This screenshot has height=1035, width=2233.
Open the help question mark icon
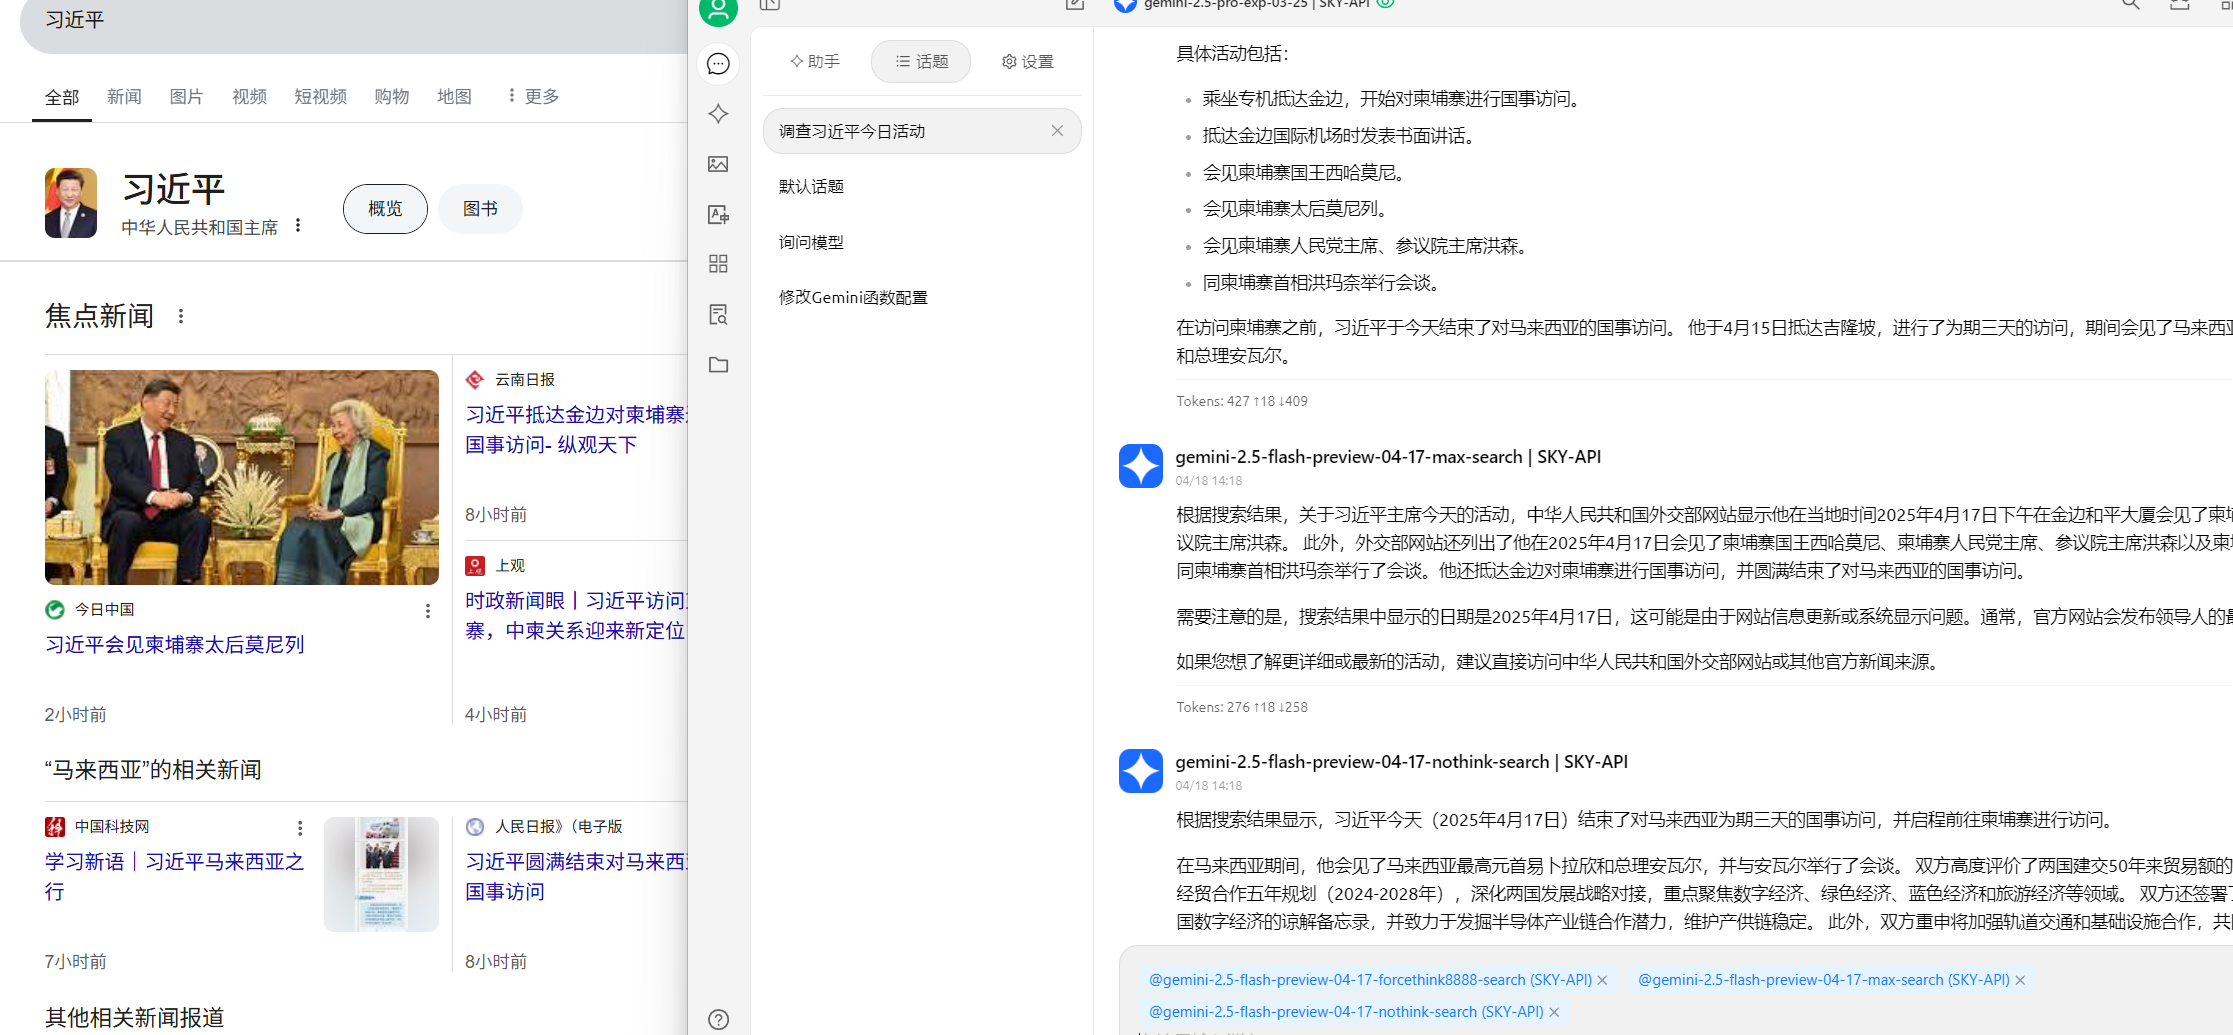pyautogui.click(x=718, y=1020)
